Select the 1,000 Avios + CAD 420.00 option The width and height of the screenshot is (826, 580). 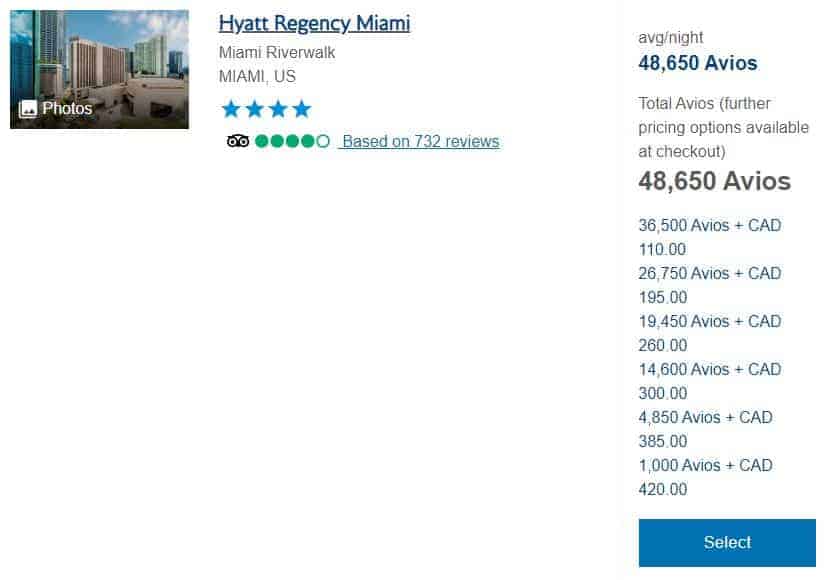(705, 477)
